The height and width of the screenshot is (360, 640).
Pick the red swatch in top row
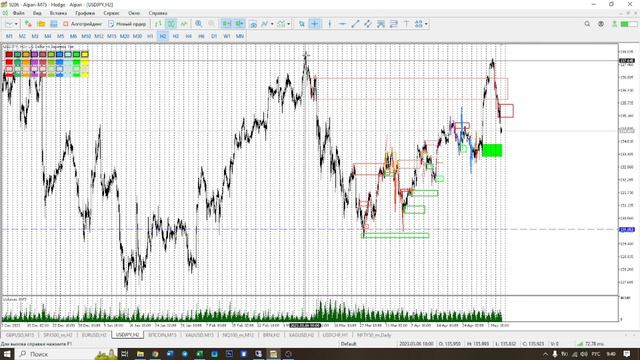click(x=9, y=54)
